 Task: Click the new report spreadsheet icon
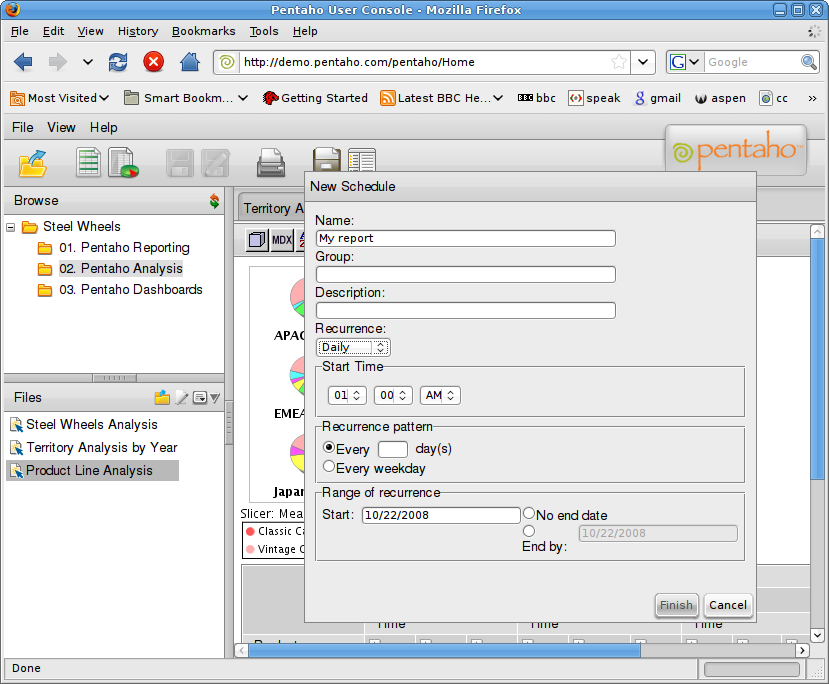(88, 162)
